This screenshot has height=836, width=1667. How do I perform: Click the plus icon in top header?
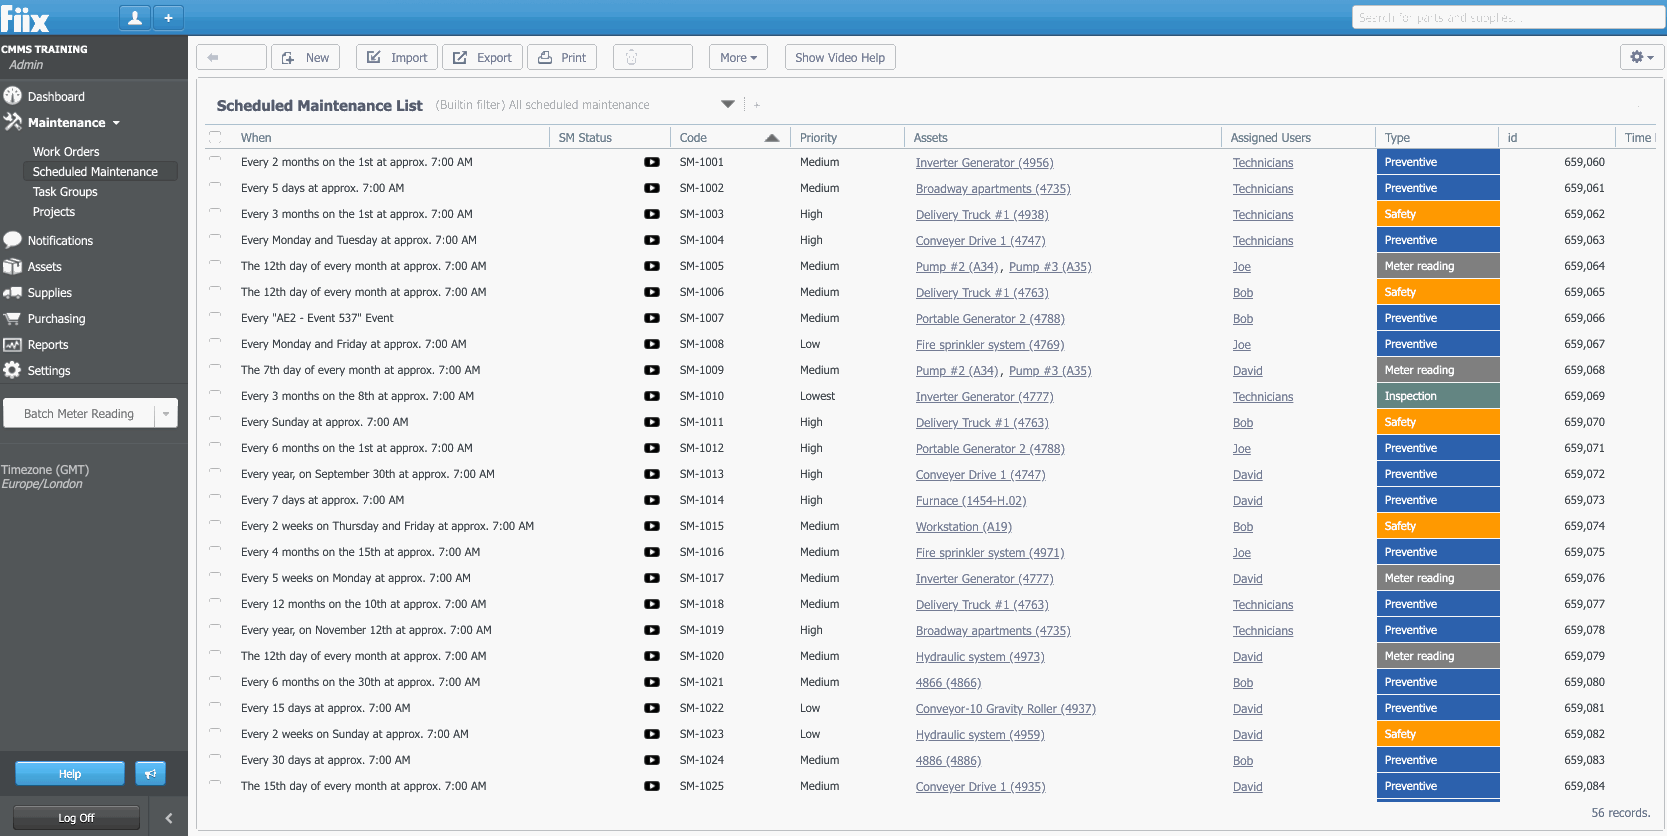click(x=168, y=17)
